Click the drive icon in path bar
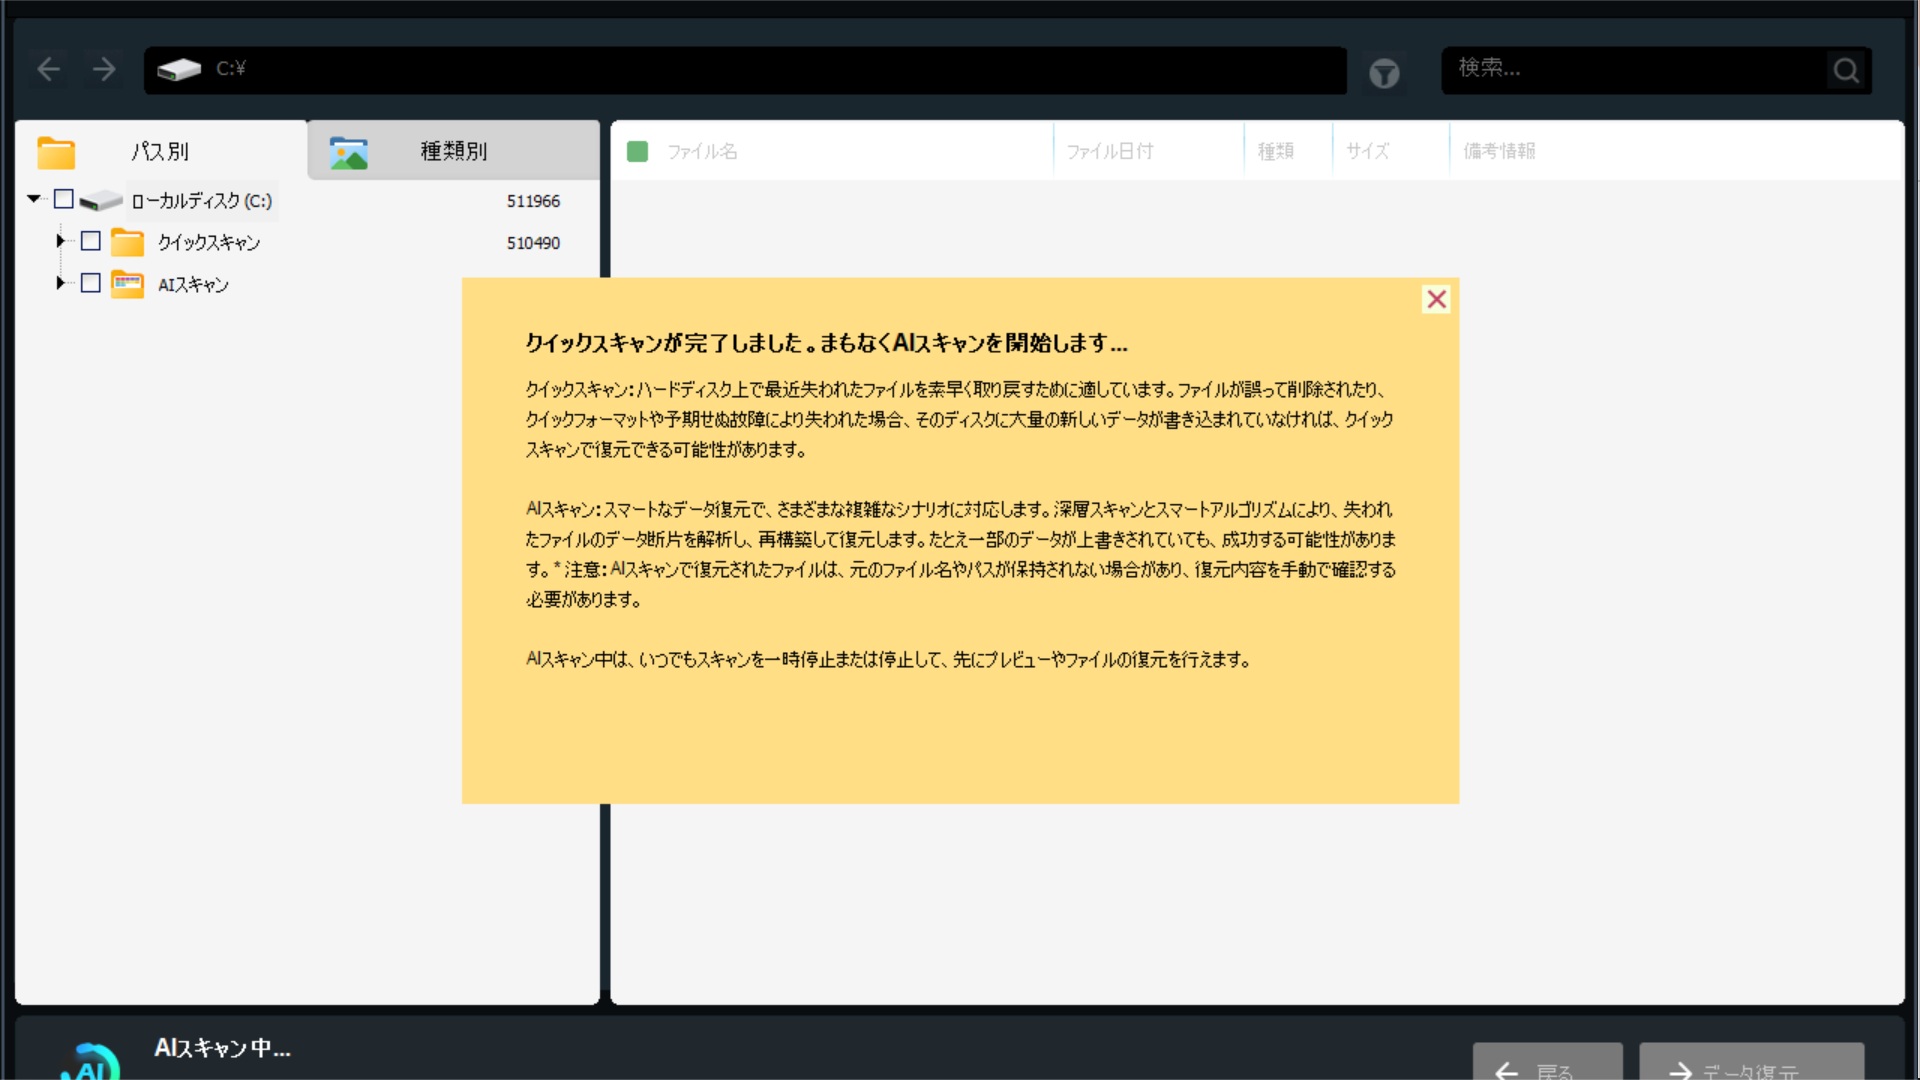 pyautogui.click(x=179, y=69)
